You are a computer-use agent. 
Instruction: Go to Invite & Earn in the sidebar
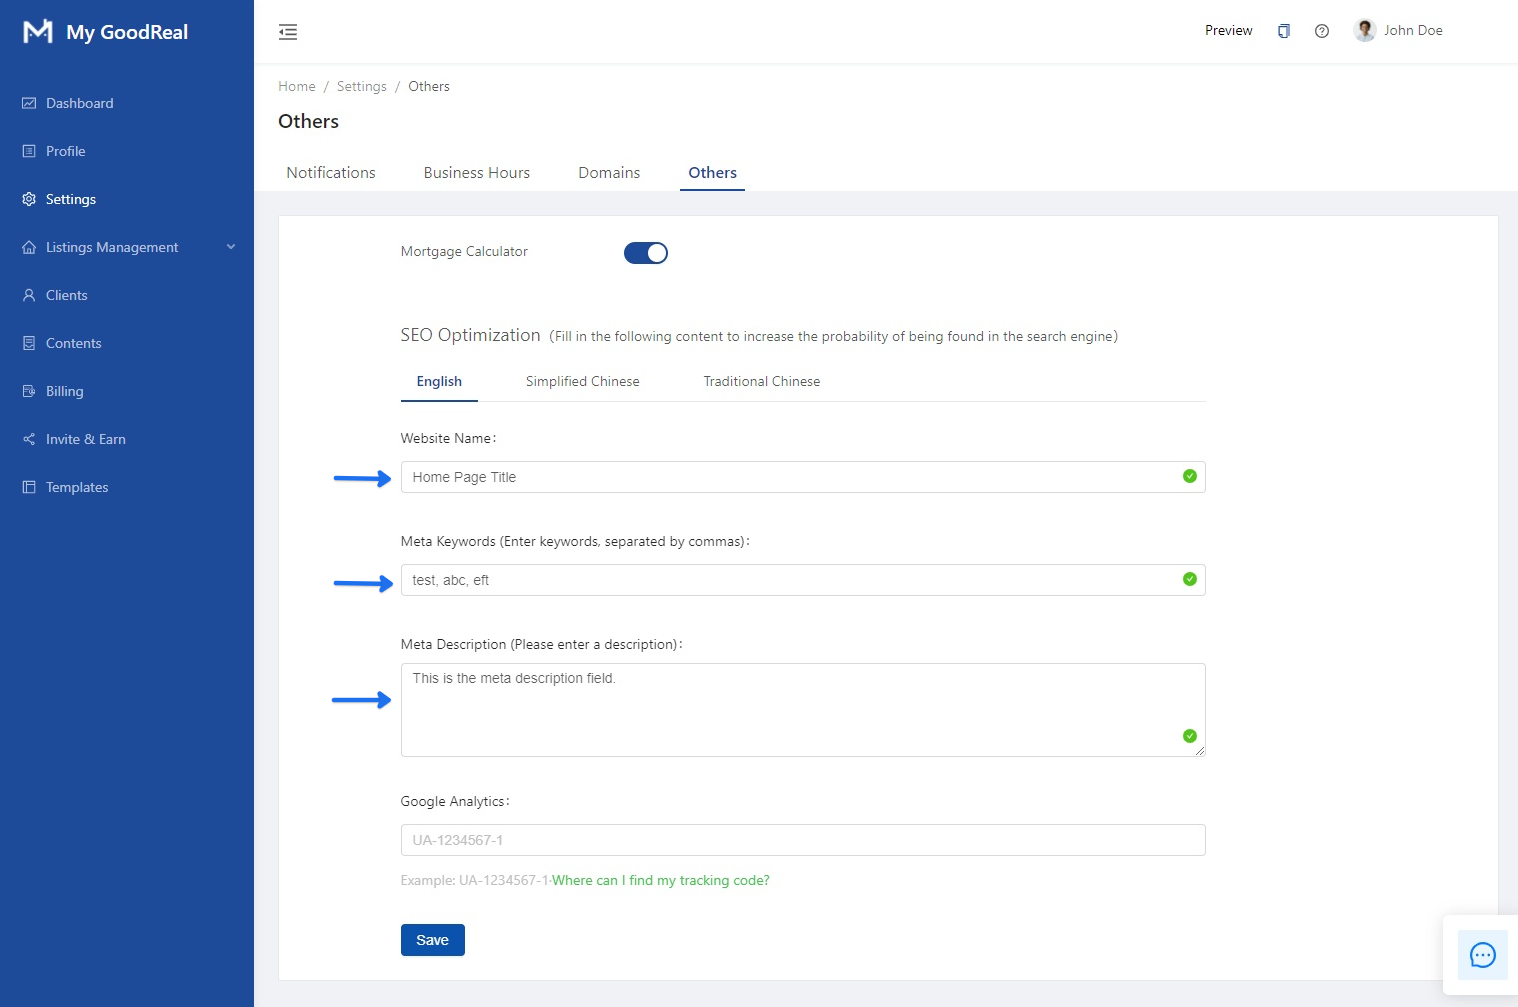point(85,439)
